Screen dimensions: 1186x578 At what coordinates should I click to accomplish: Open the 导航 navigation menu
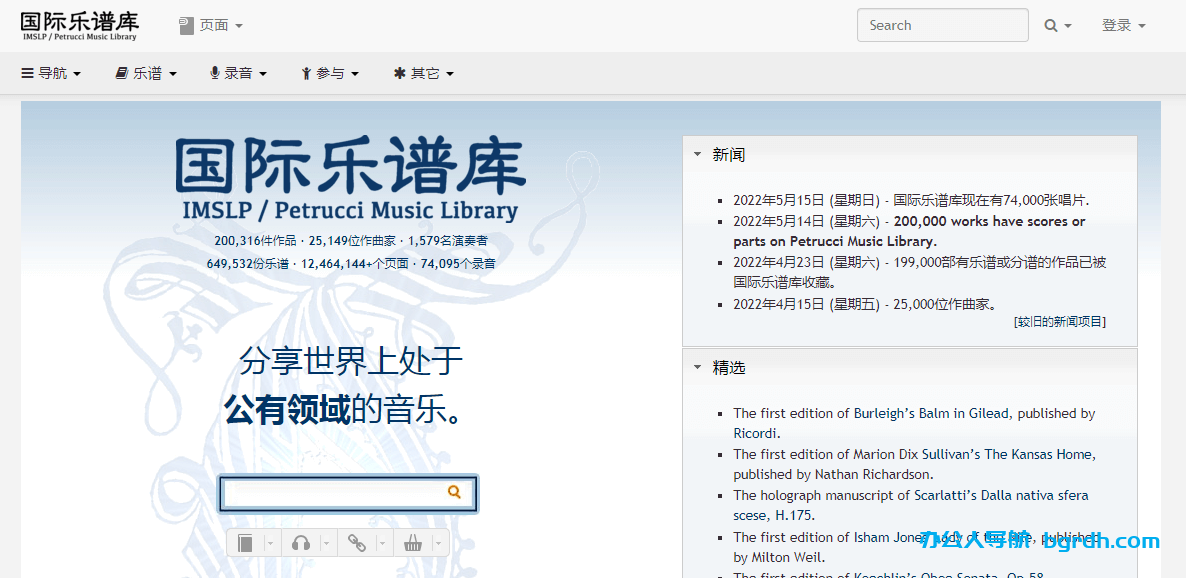tap(51, 73)
